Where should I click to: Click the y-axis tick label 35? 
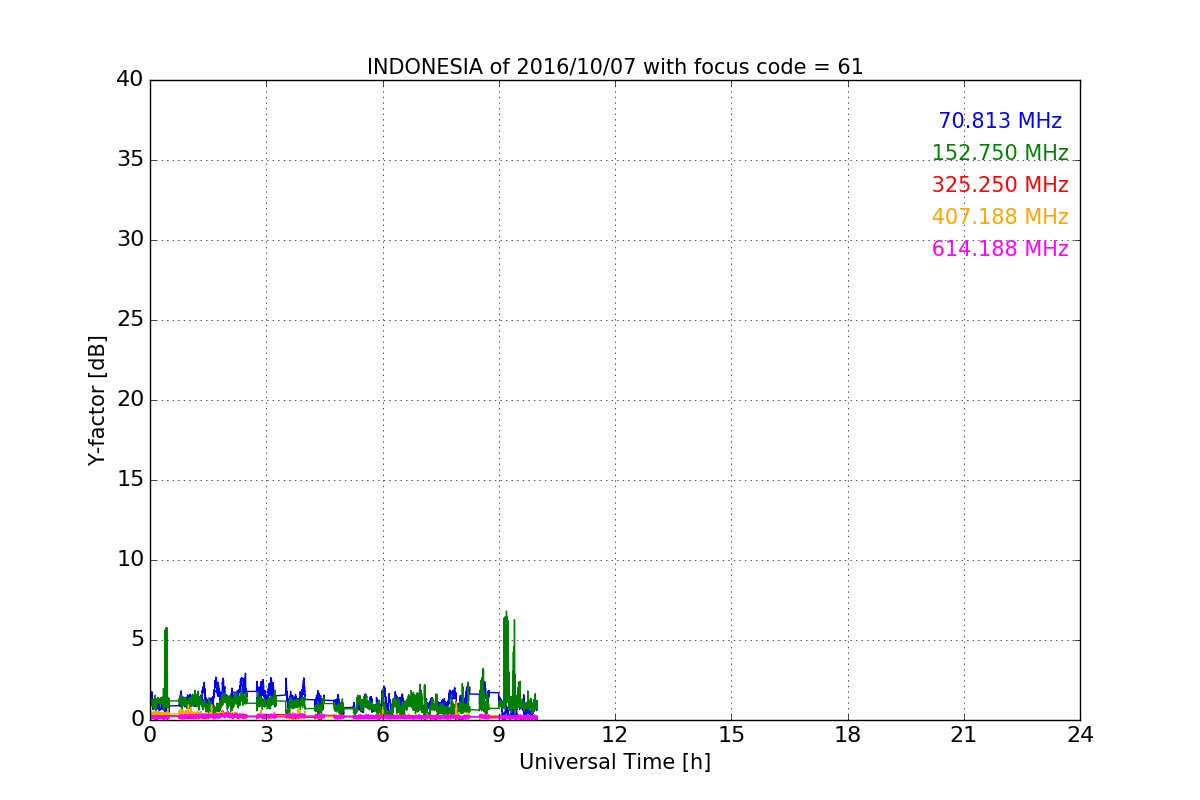(x=130, y=159)
